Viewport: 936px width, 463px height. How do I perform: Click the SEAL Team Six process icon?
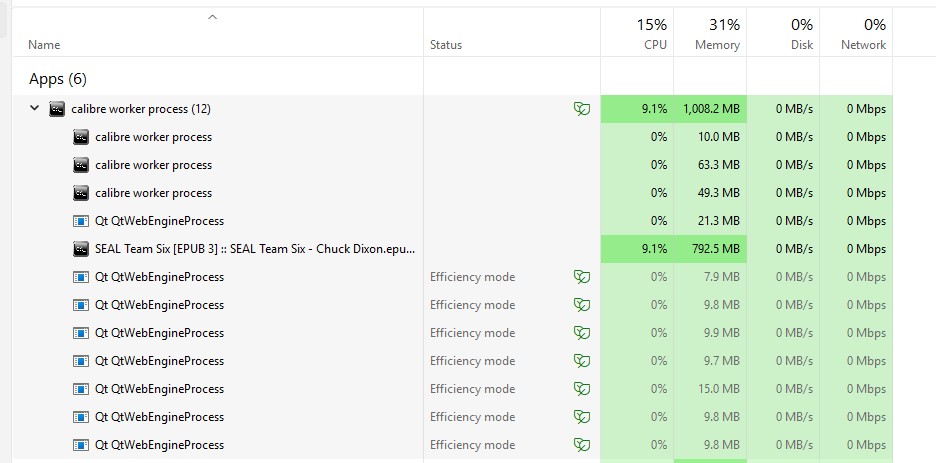[x=81, y=249]
